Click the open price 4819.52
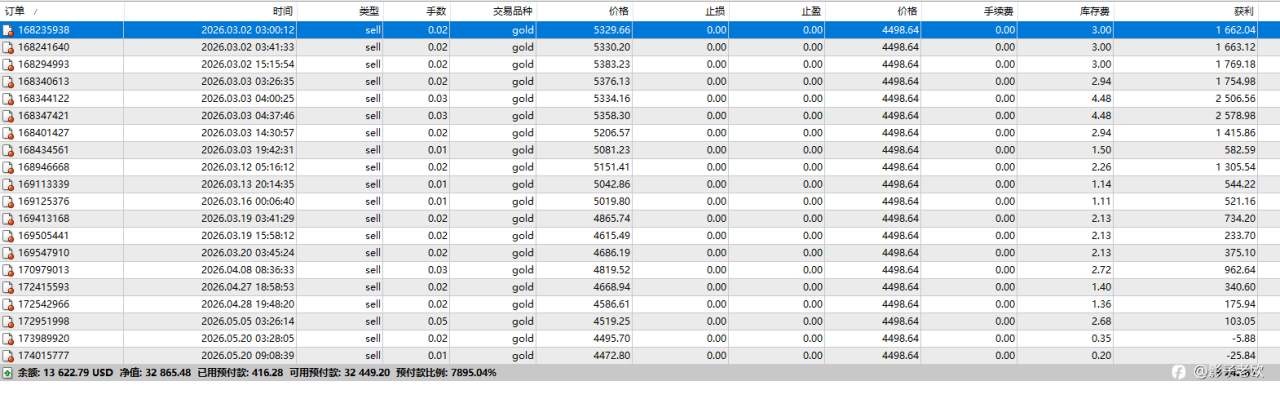The width and height of the screenshot is (1280, 399). pos(611,270)
